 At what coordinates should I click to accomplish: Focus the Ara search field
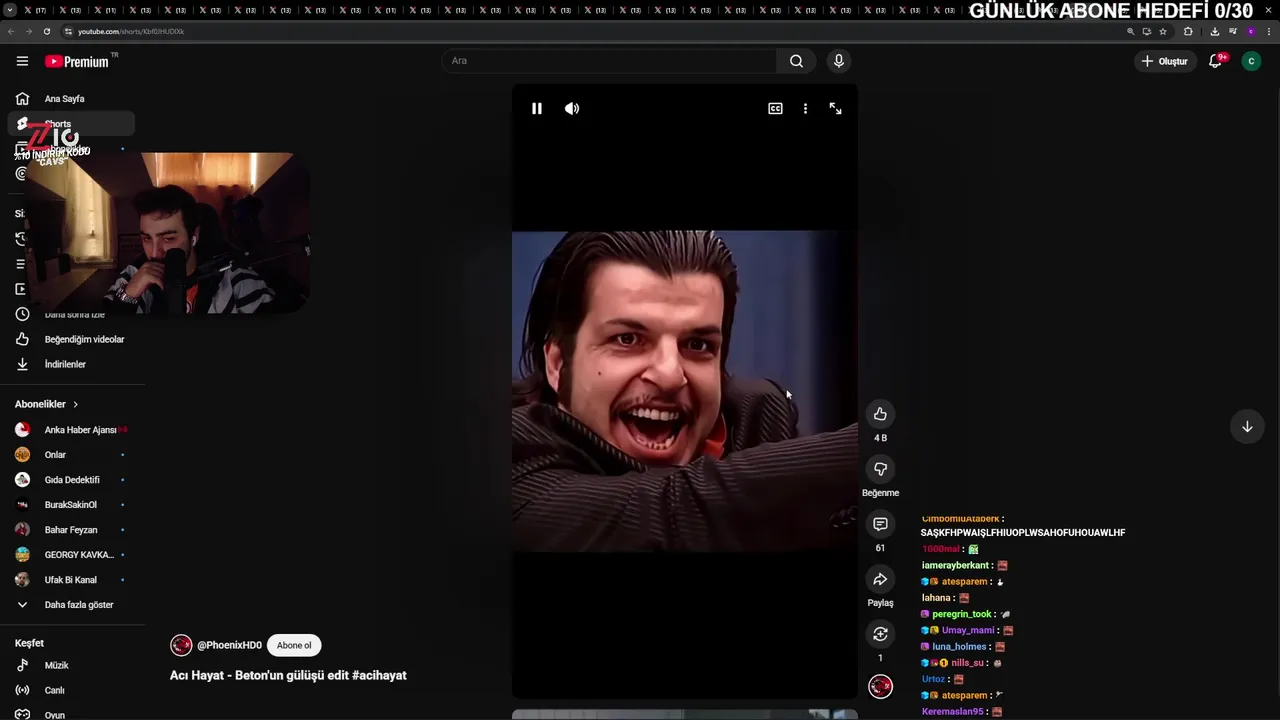pos(609,61)
